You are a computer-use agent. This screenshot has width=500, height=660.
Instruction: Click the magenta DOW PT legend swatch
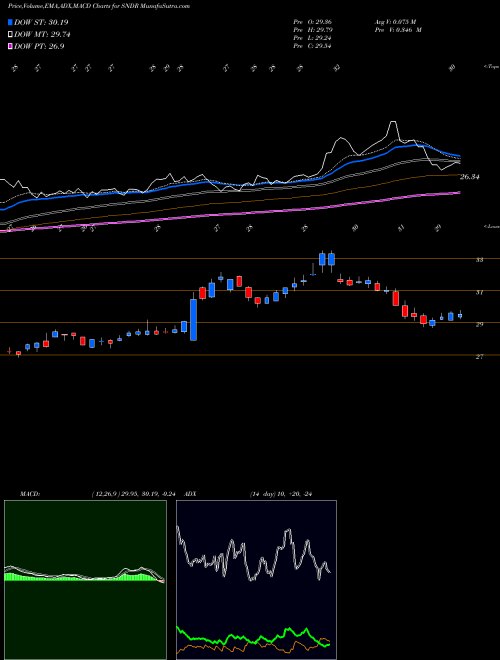[x=10, y=46]
